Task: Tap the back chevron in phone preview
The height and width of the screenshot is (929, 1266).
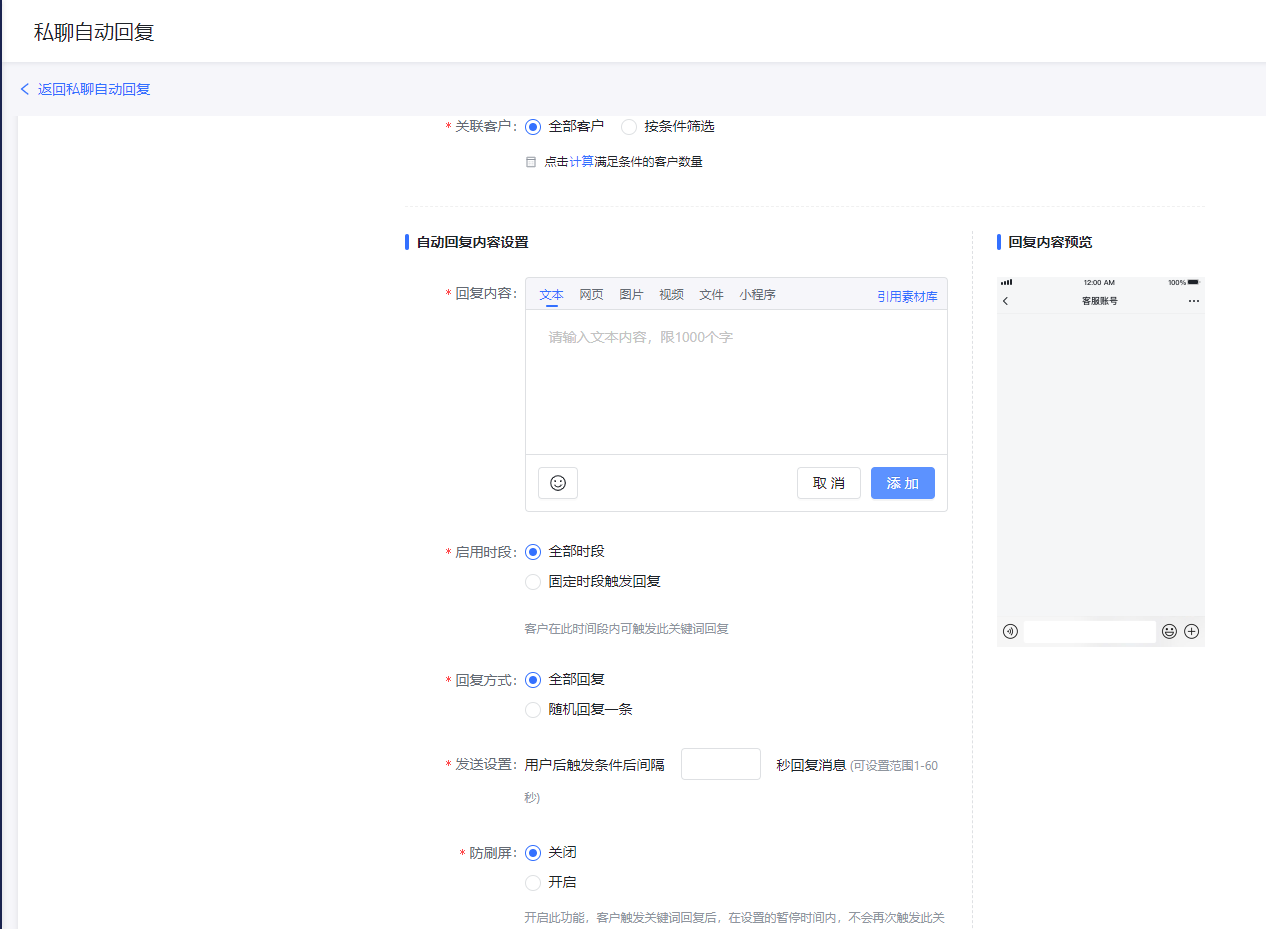Action: coord(1005,301)
